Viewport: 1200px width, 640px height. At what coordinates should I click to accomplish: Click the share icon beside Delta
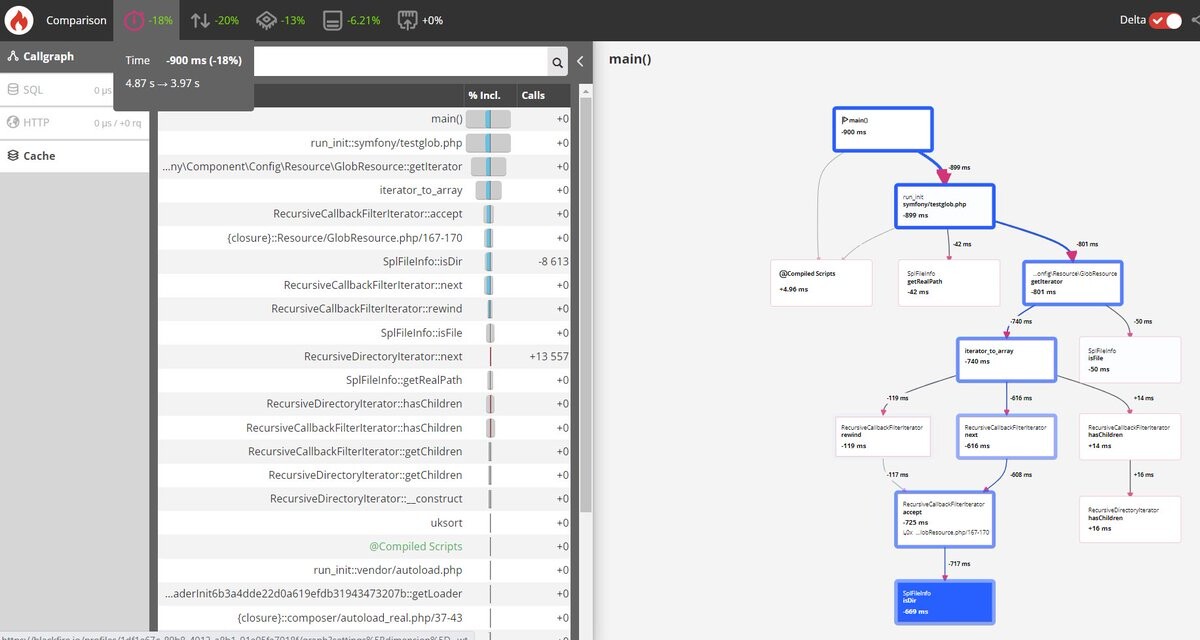(1195, 20)
